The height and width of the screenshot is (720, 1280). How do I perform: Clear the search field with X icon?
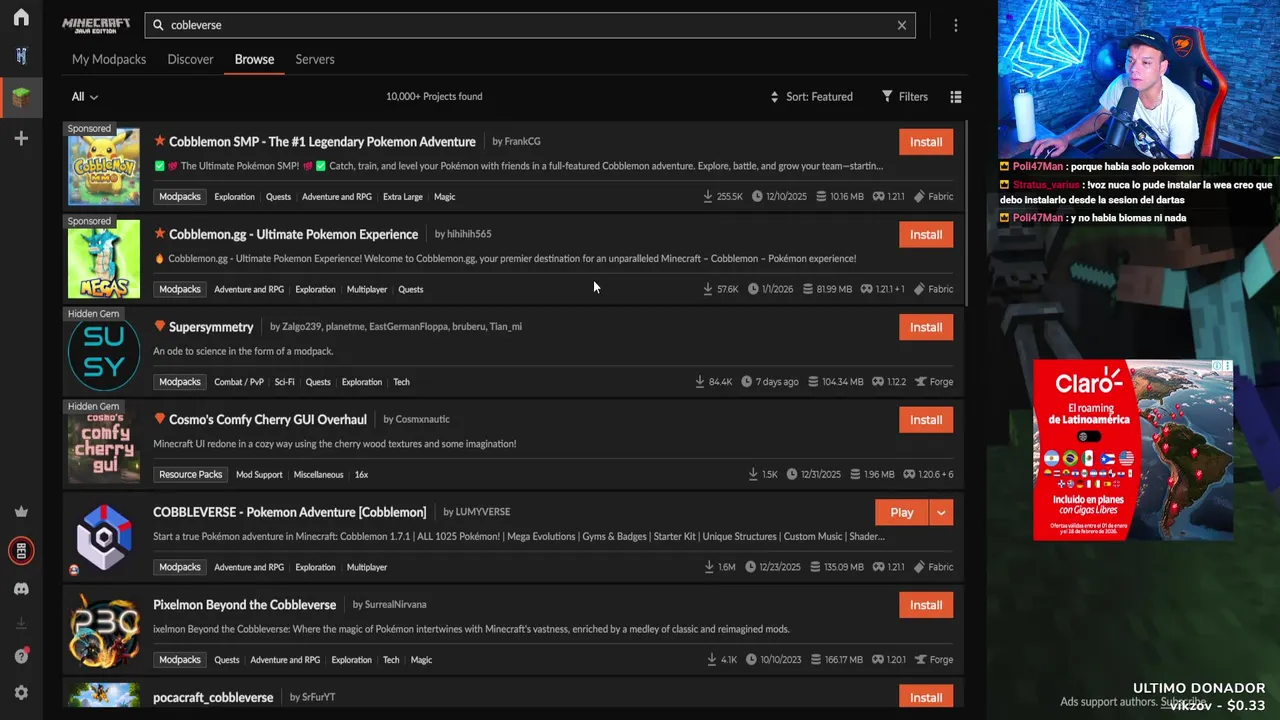pyautogui.click(x=901, y=25)
